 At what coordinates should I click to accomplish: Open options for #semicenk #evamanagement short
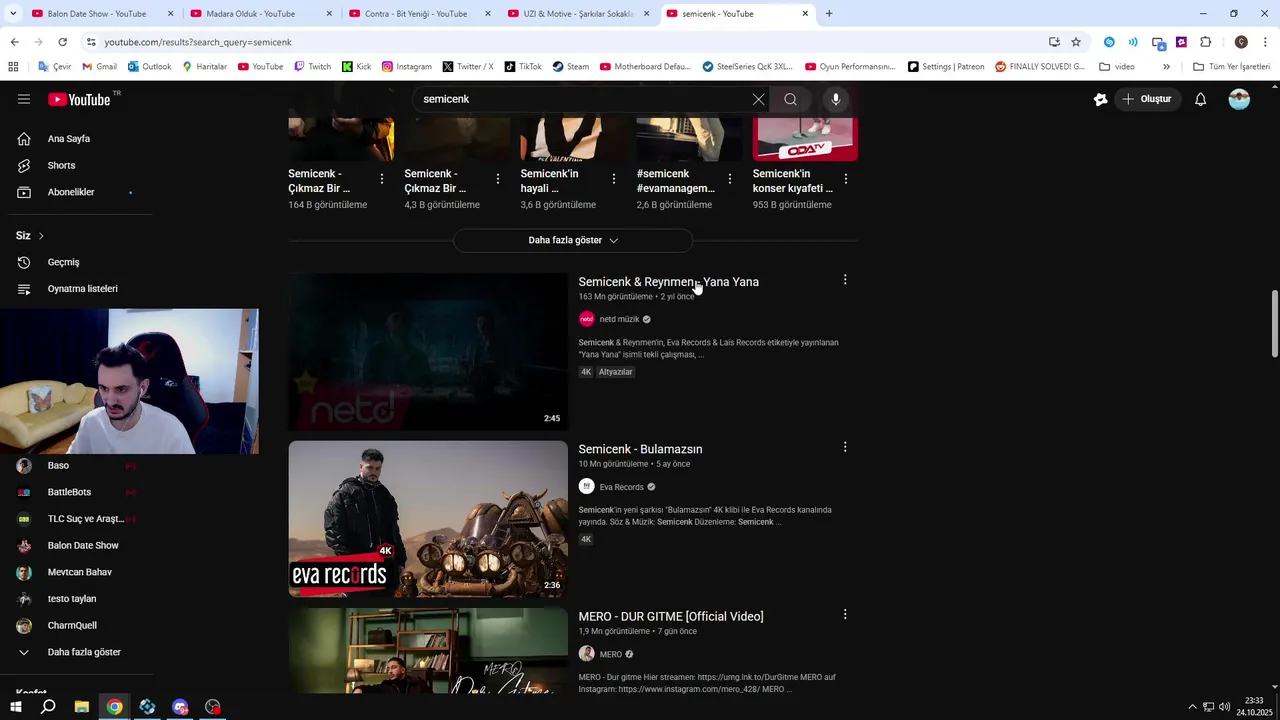tap(730, 179)
